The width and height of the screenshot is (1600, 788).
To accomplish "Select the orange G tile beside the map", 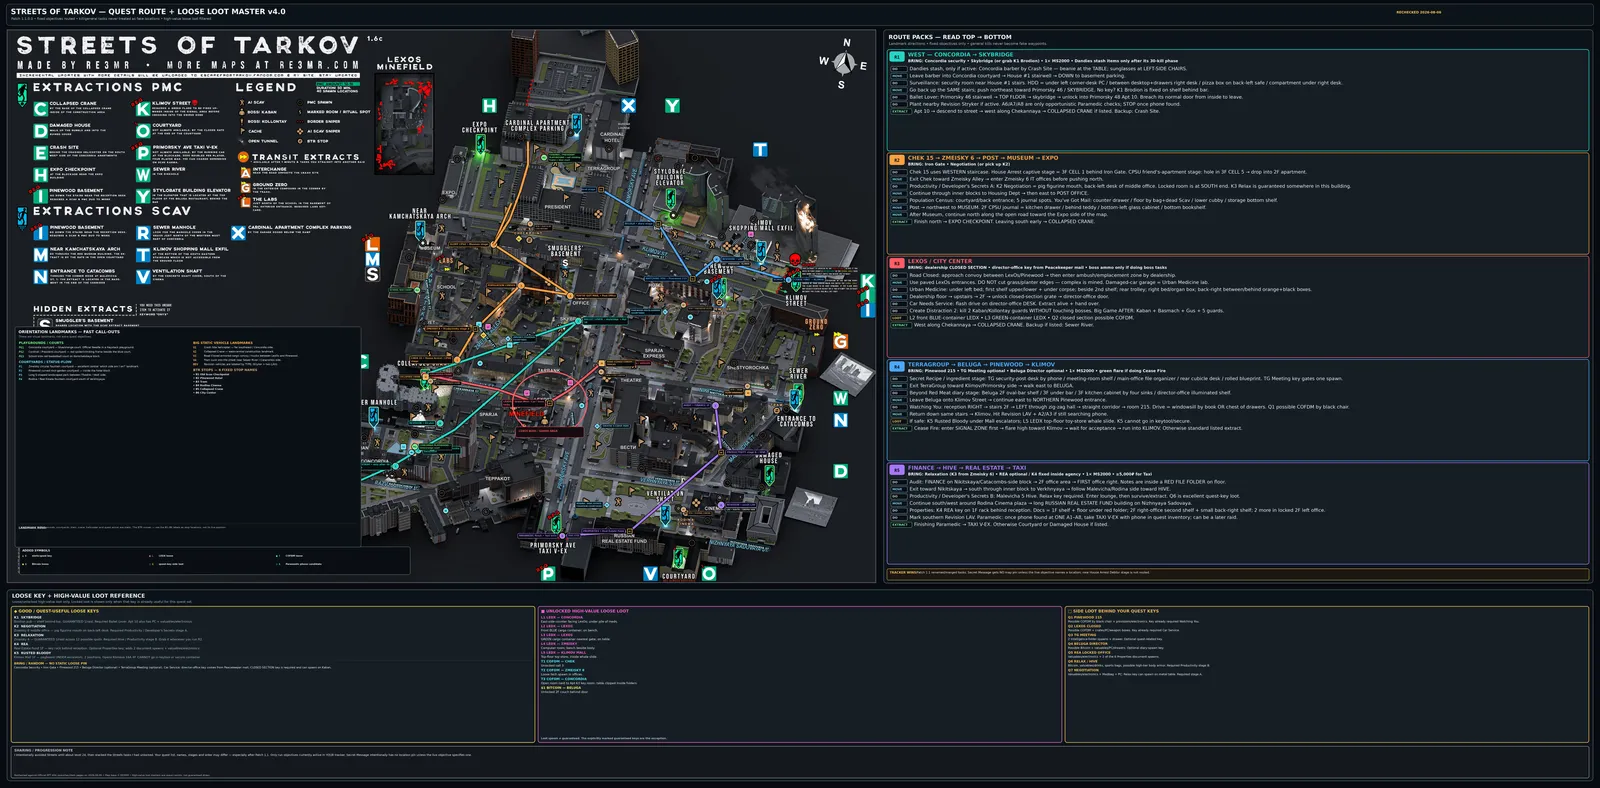I will click(840, 342).
